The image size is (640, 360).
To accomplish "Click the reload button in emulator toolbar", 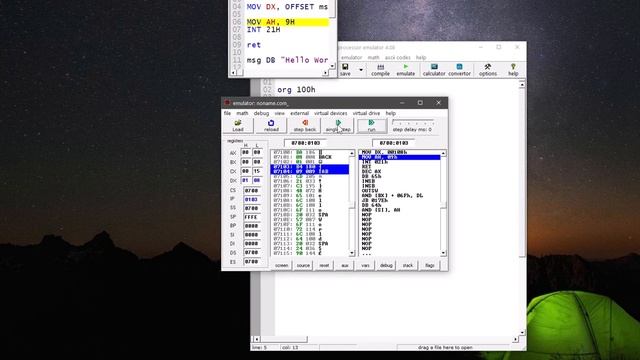I will 271,126.
